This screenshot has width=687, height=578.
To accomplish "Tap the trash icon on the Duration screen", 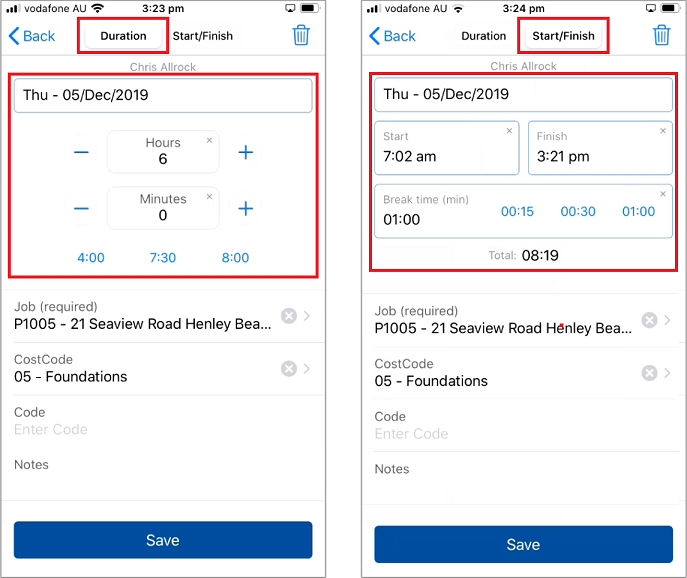I will pyautogui.click(x=301, y=36).
